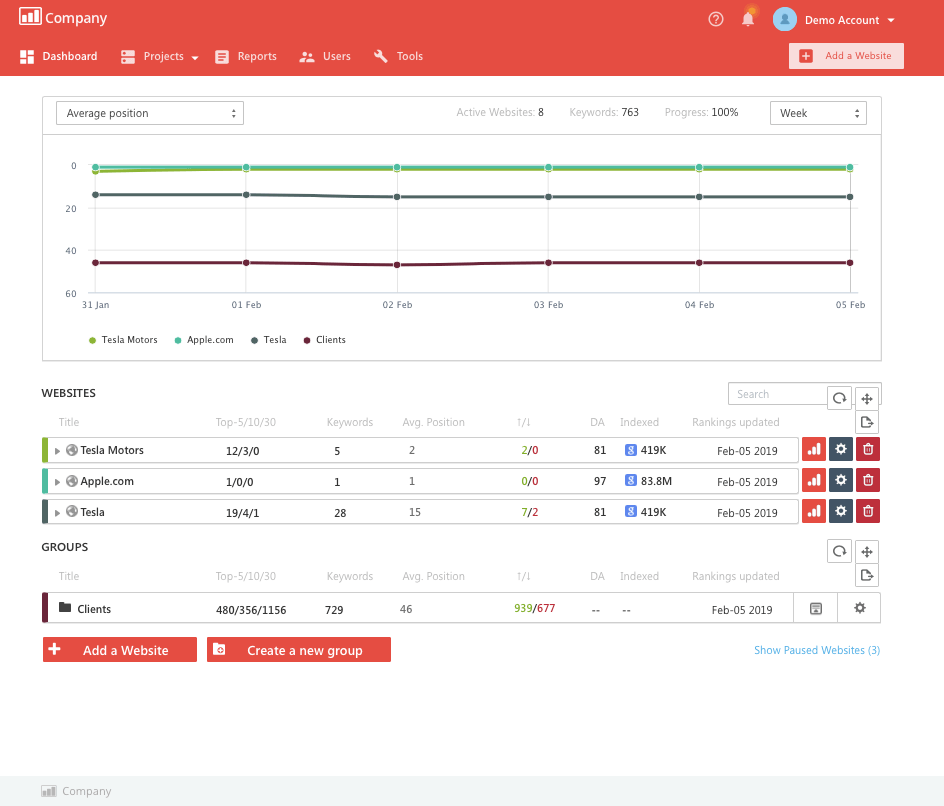944x806 pixels.
Task: Go to Dashboard in navigation
Action: coord(58,57)
